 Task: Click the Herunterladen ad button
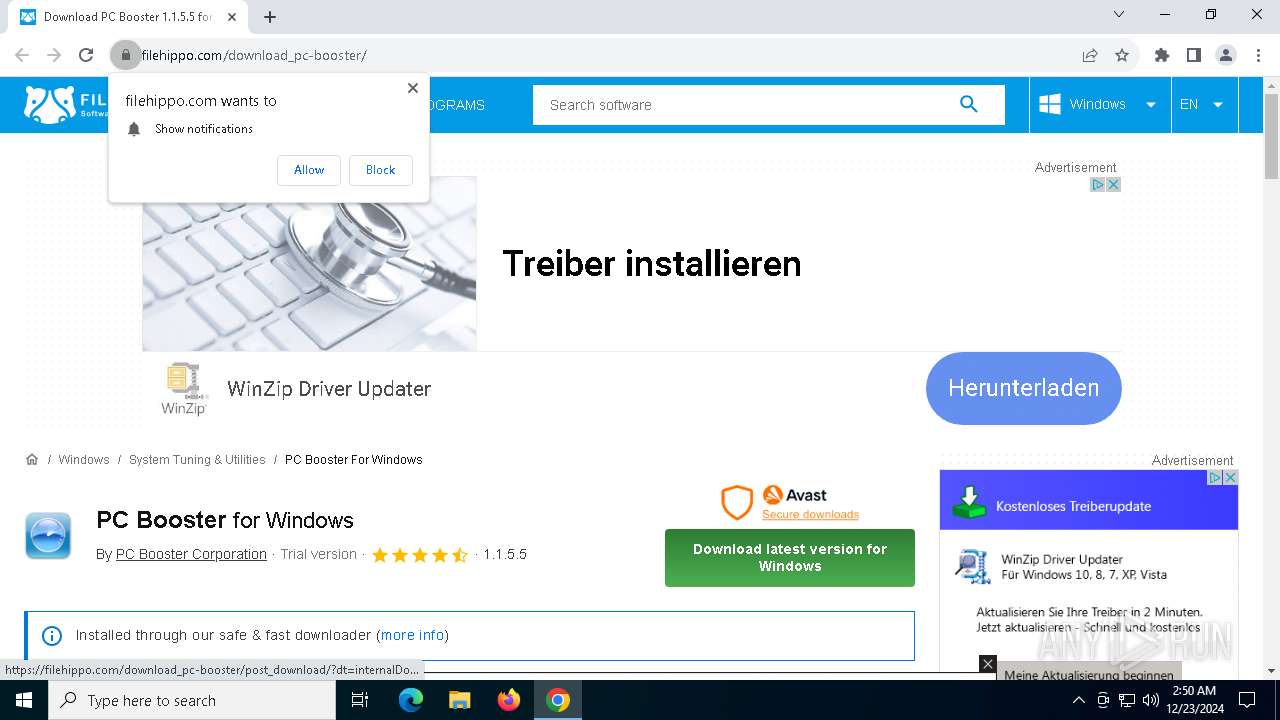[x=1023, y=388]
